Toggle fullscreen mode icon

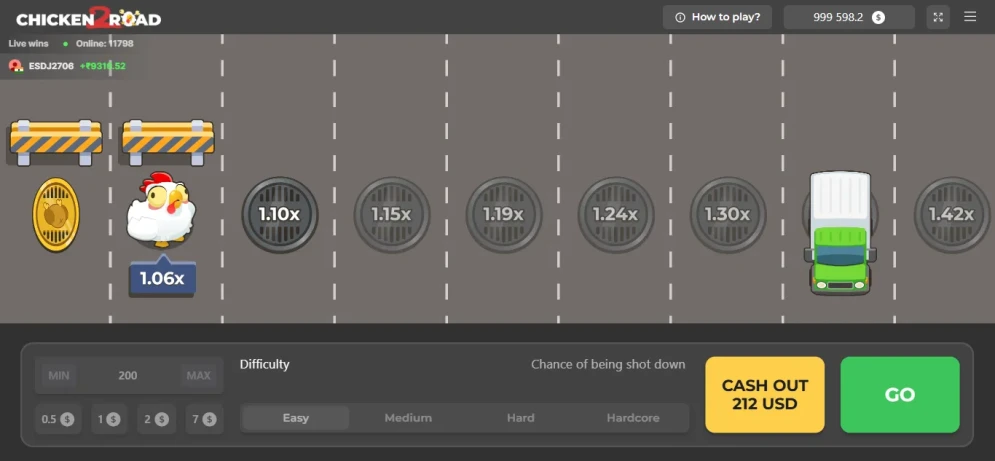pos(938,17)
